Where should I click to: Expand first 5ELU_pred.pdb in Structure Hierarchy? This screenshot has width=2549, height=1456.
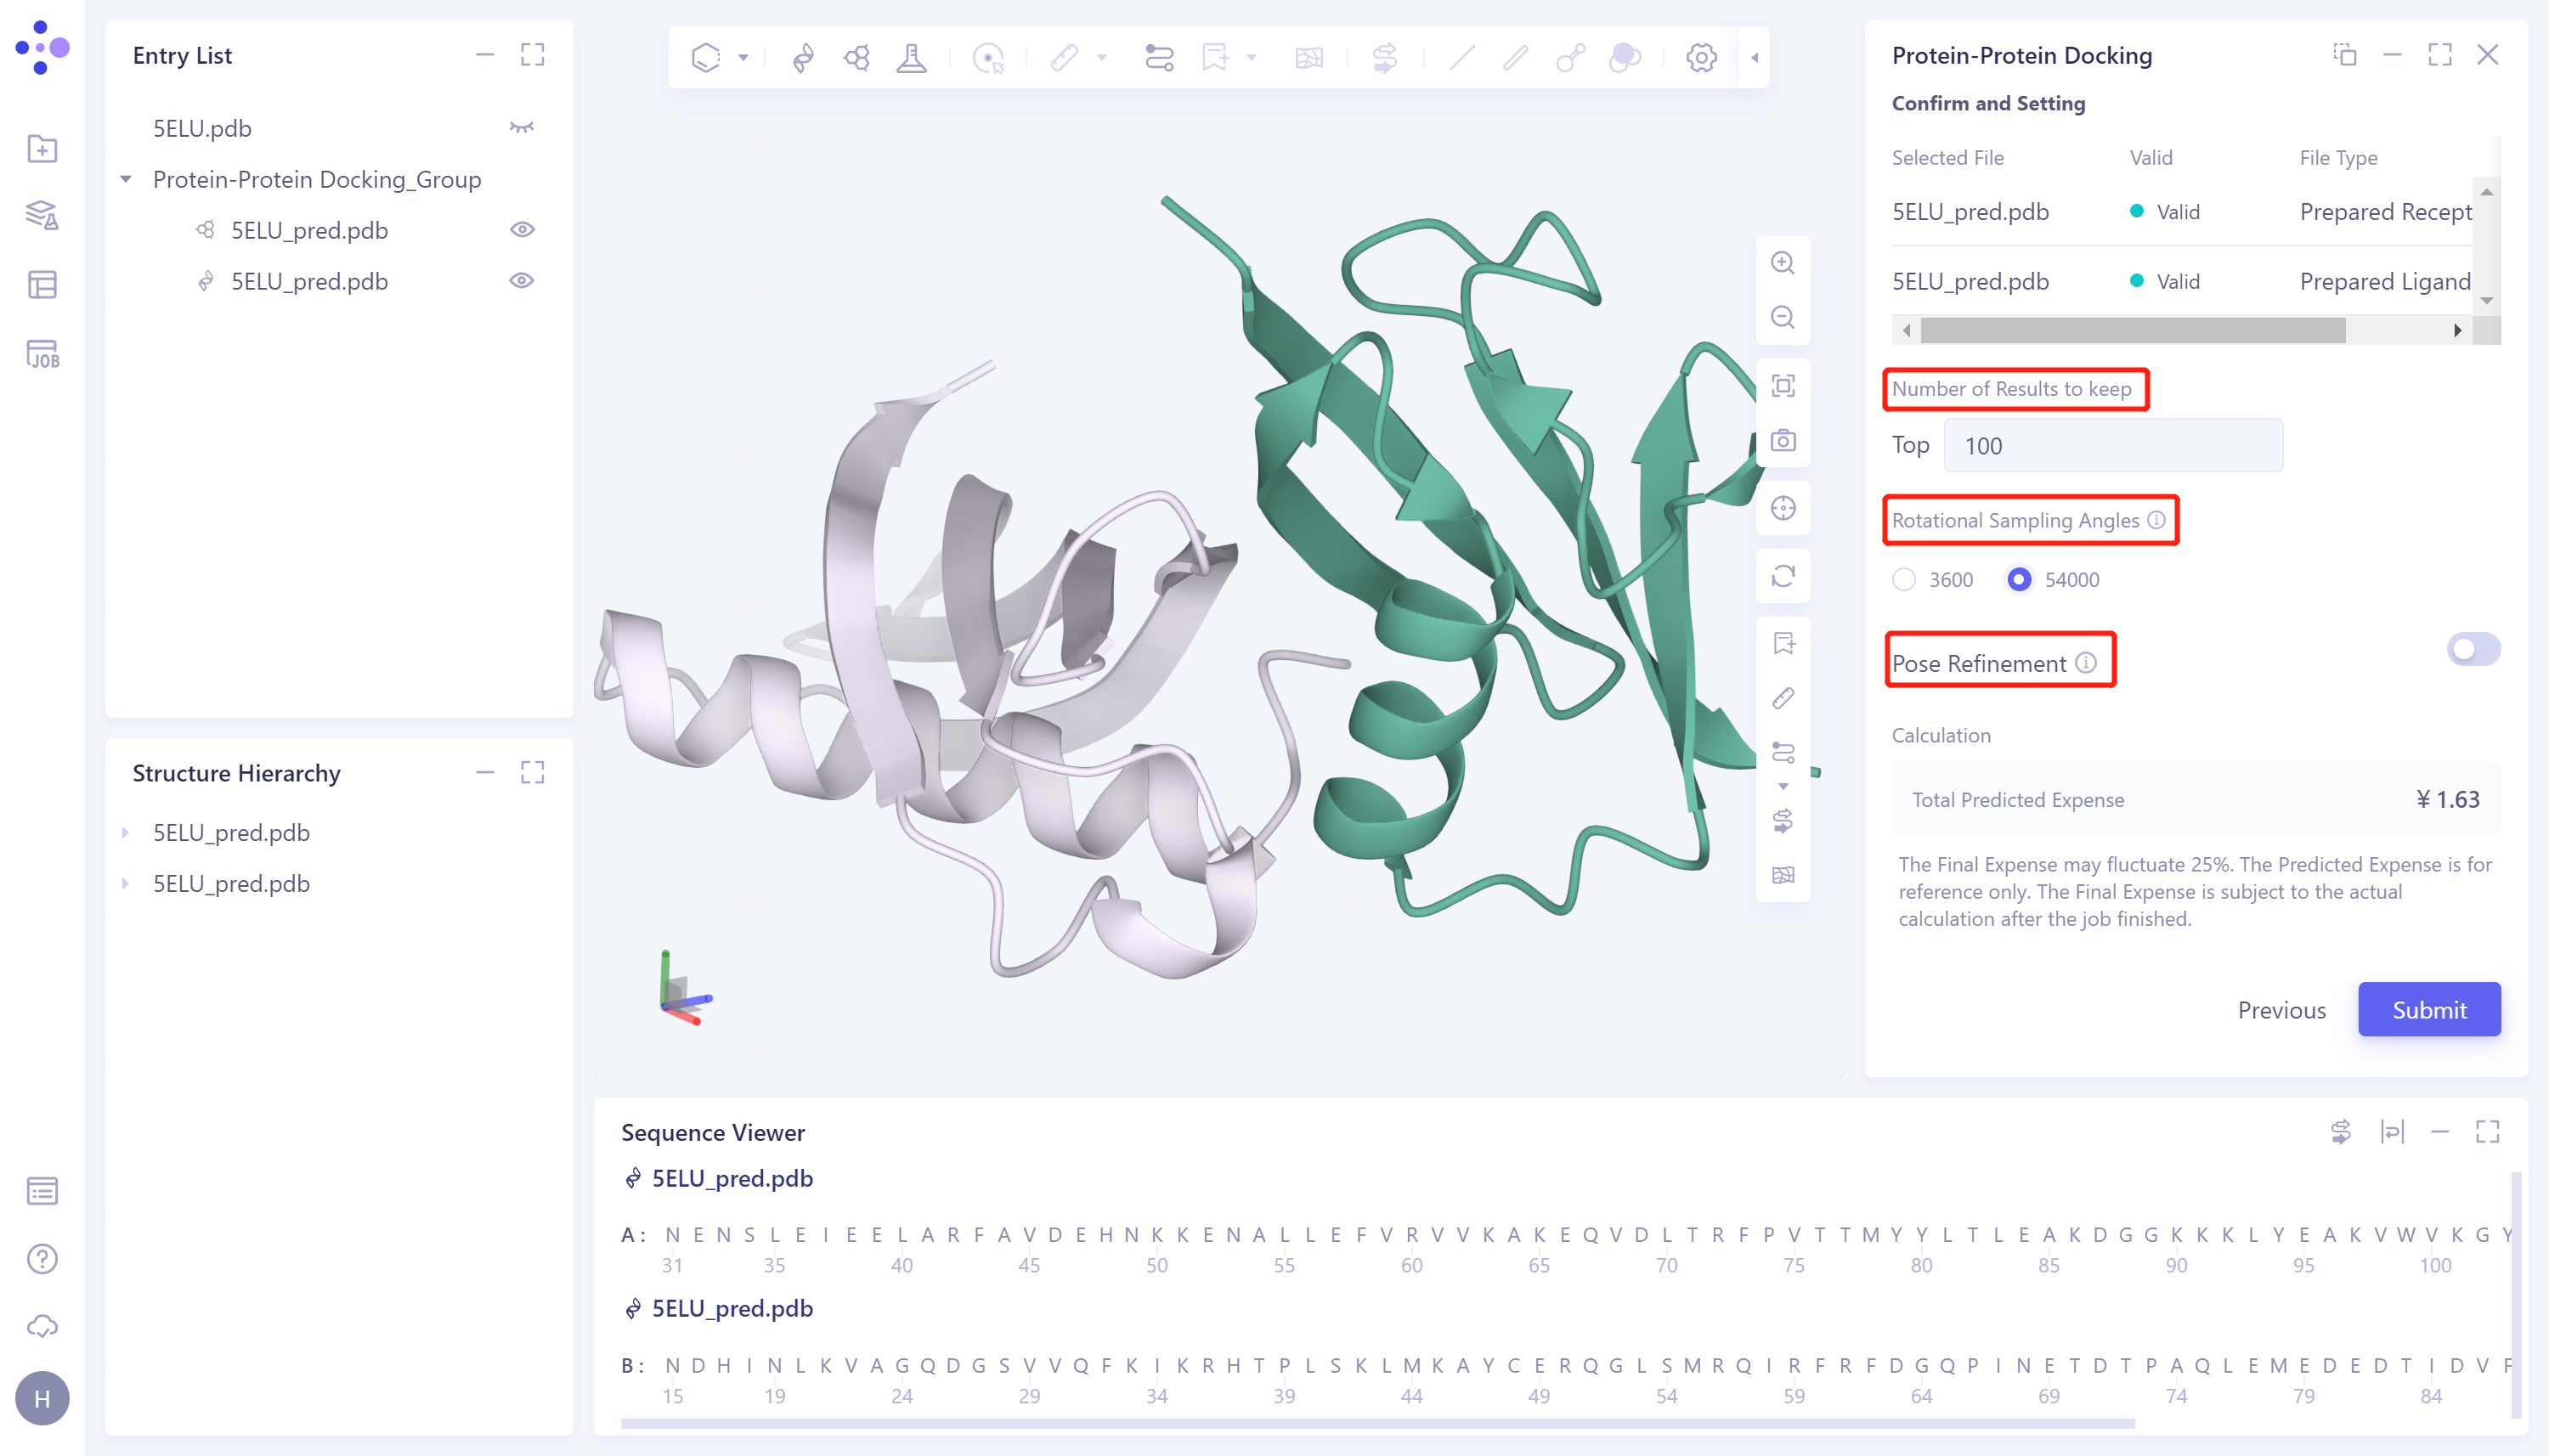(x=126, y=832)
